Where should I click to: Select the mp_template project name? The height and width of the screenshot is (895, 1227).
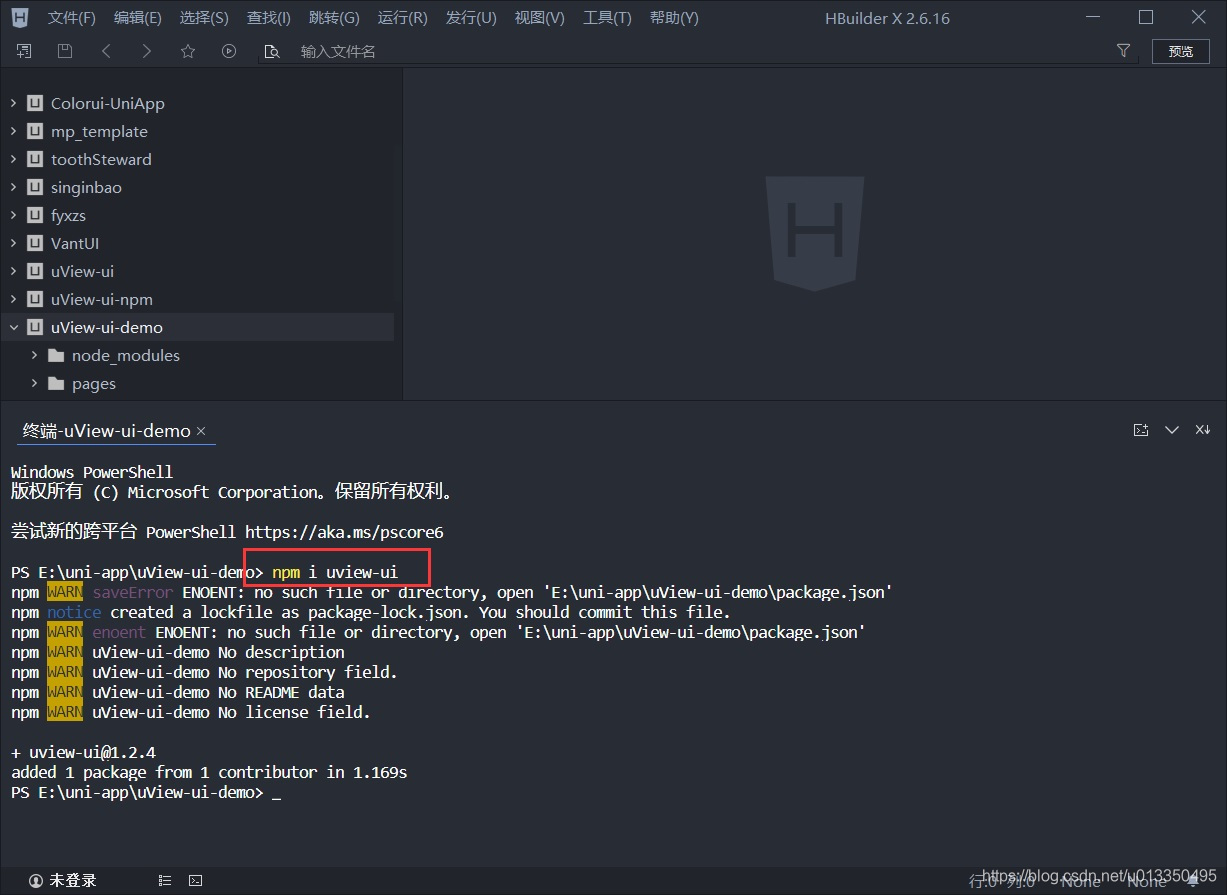click(x=99, y=131)
